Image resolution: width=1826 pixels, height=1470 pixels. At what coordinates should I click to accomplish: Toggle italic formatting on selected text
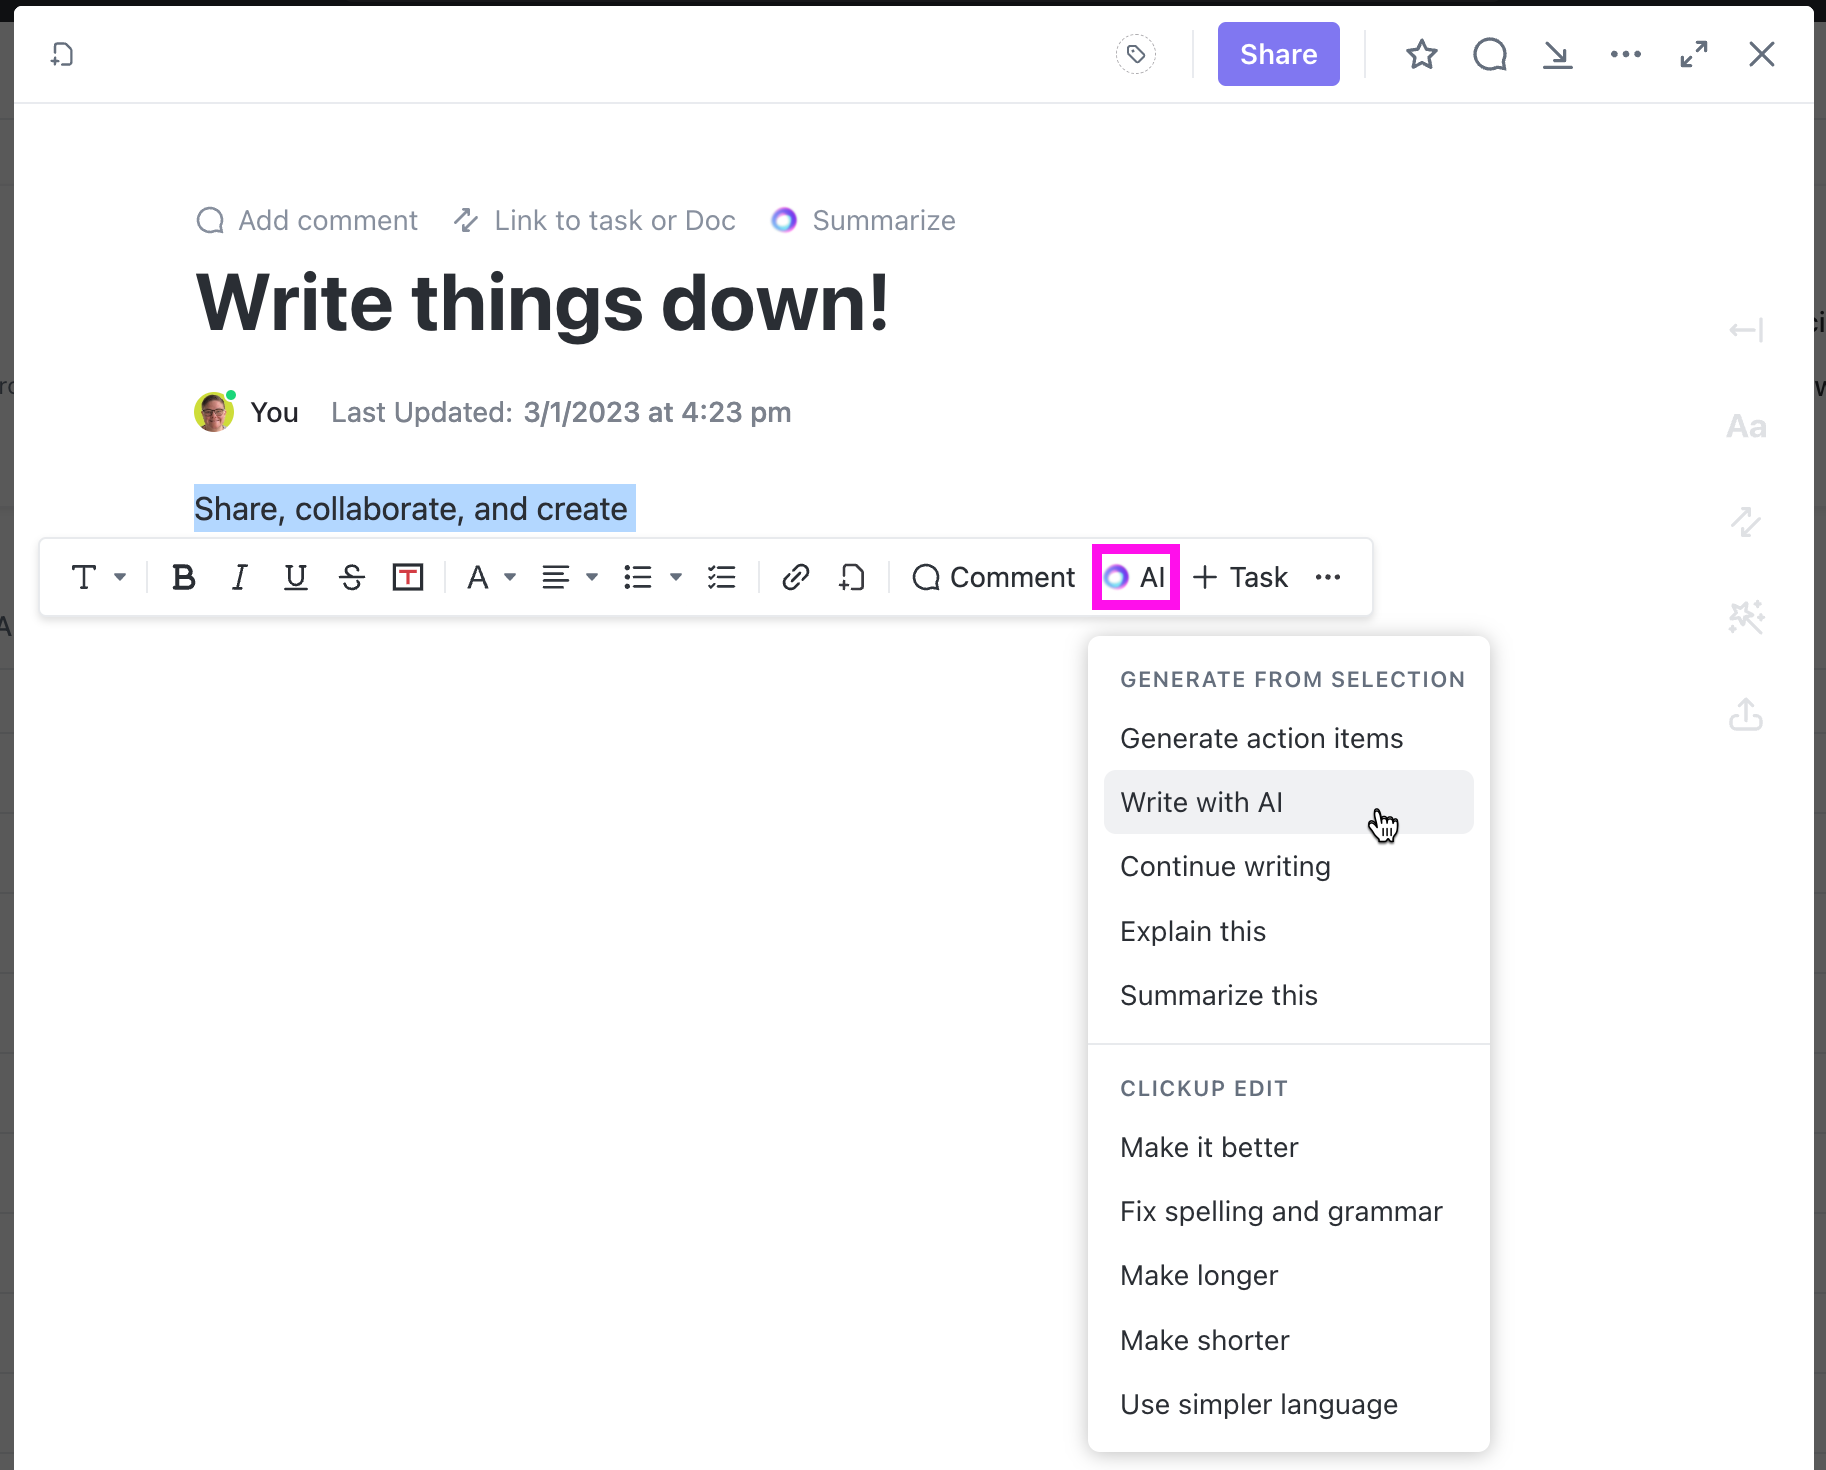pyautogui.click(x=239, y=577)
